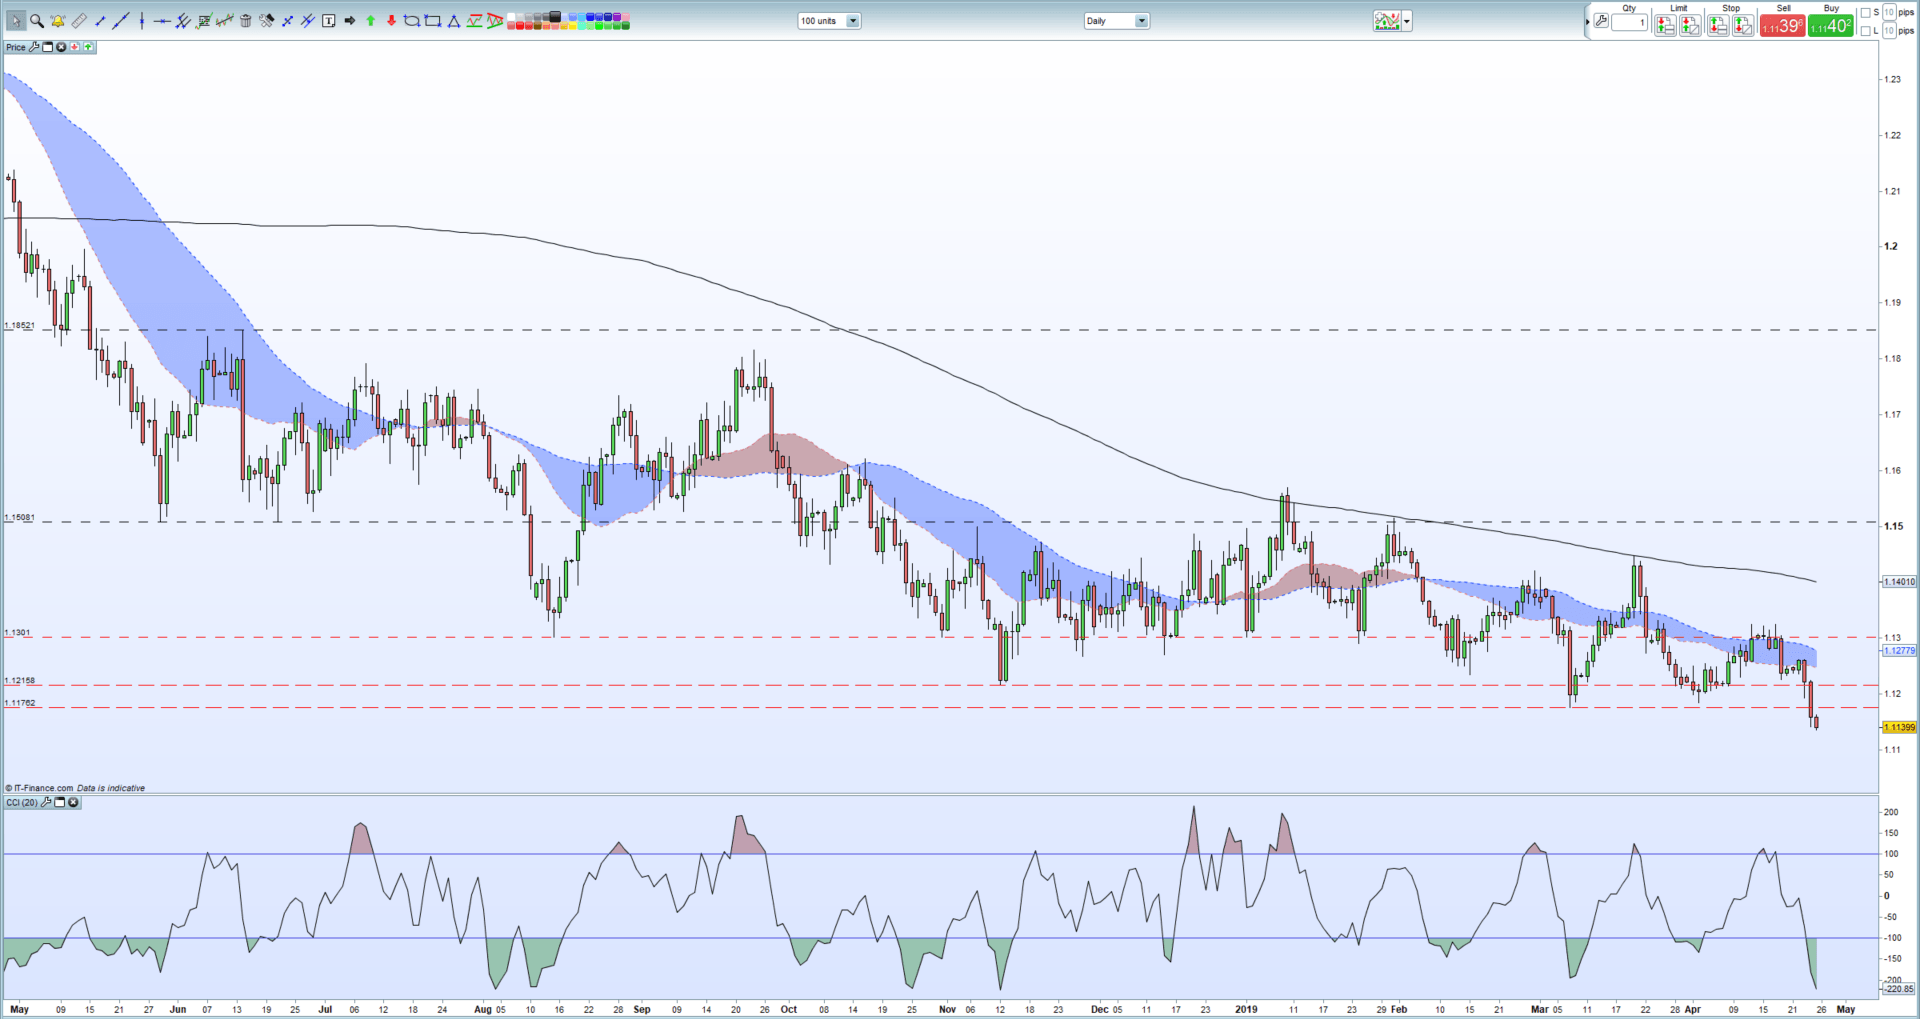Expand the indicators icon dropdown arrow
1920x1019 pixels.
point(1407,21)
